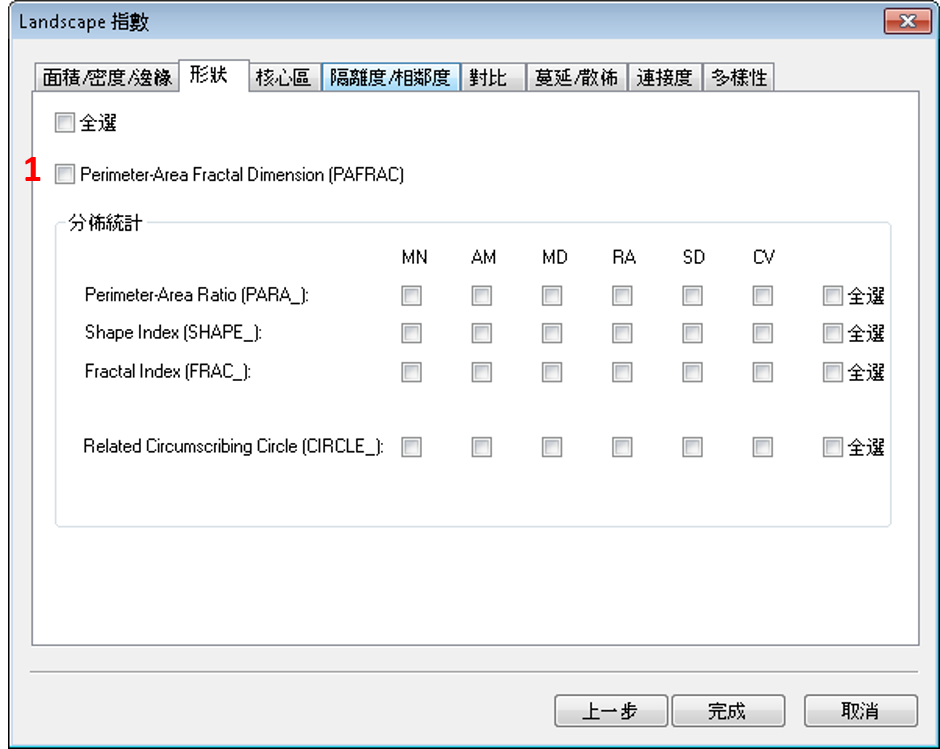Select all statistics for CIRCLE row

coord(832,447)
